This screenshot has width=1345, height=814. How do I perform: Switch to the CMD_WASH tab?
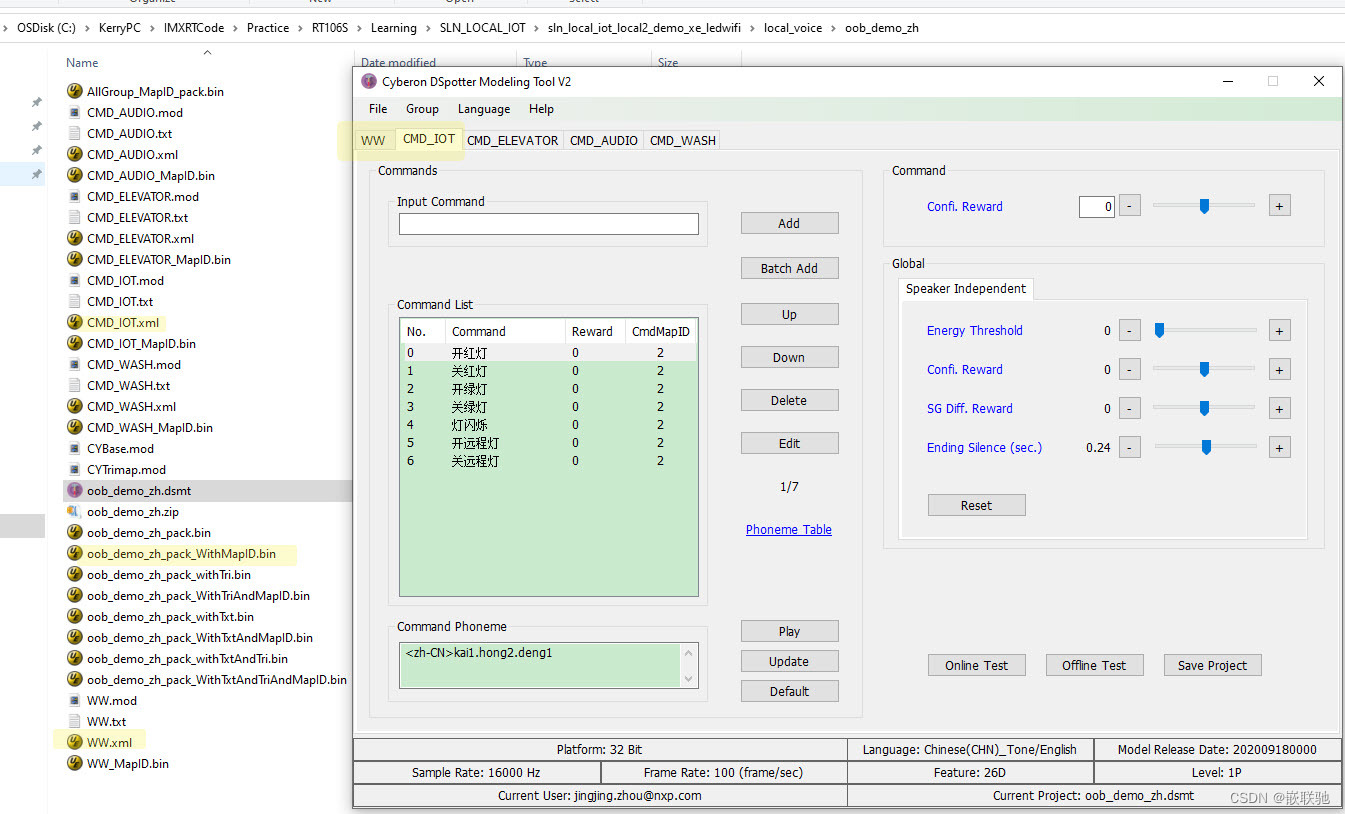pos(682,140)
